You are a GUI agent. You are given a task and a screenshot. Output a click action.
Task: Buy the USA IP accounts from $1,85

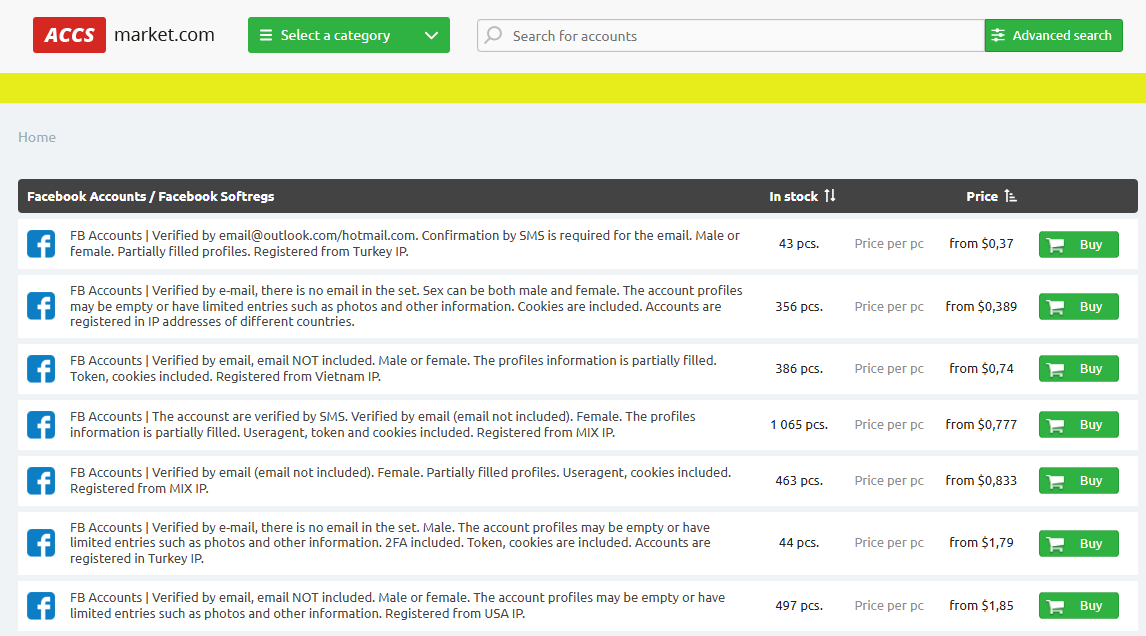tap(1079, 605)
